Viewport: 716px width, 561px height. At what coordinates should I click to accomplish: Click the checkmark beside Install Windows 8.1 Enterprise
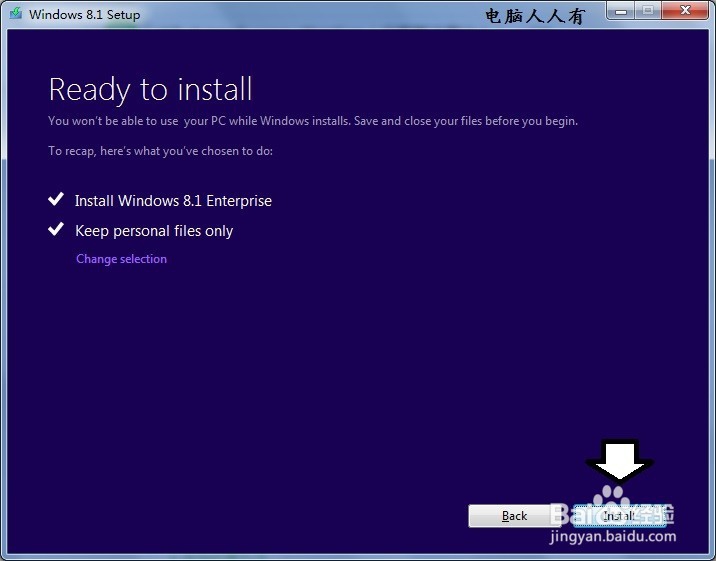click(56, 199)
